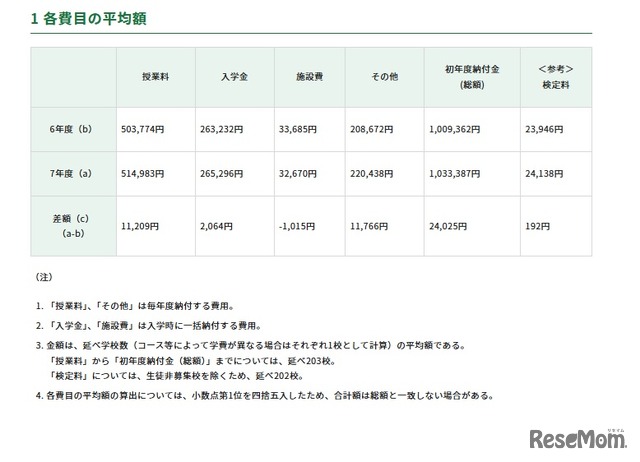The width and height of the screenshot is (640, 462).
Task: Click the cell 11,766円
Action: pyautogui.click(x=384, y=226)
